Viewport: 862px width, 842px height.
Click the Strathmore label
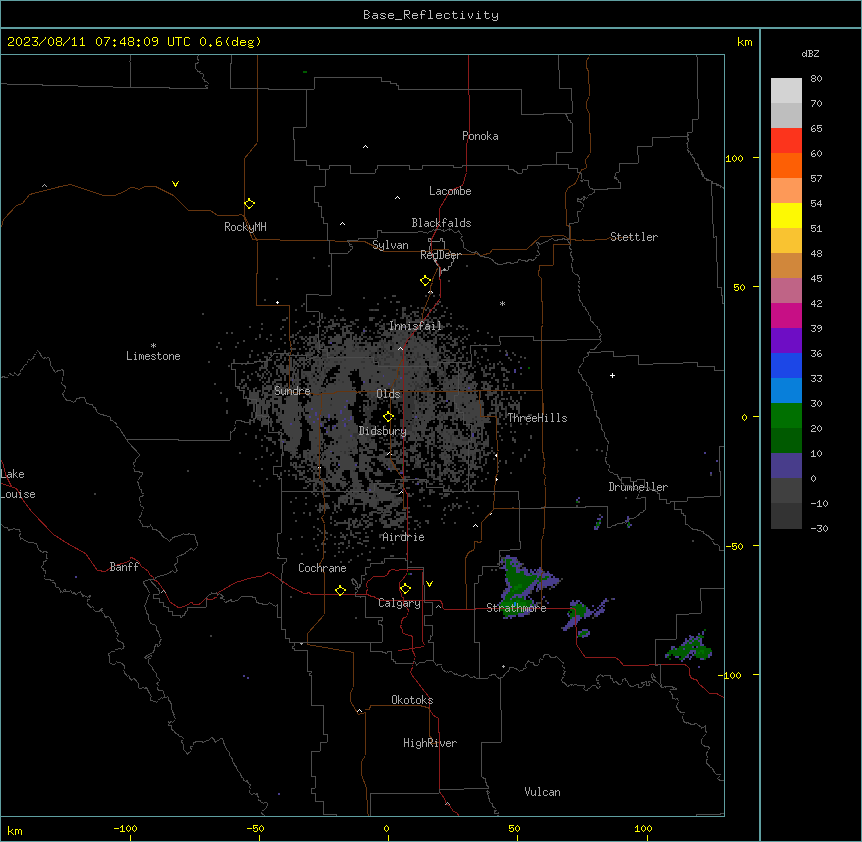pyautogui.click(x=516, y=608)
